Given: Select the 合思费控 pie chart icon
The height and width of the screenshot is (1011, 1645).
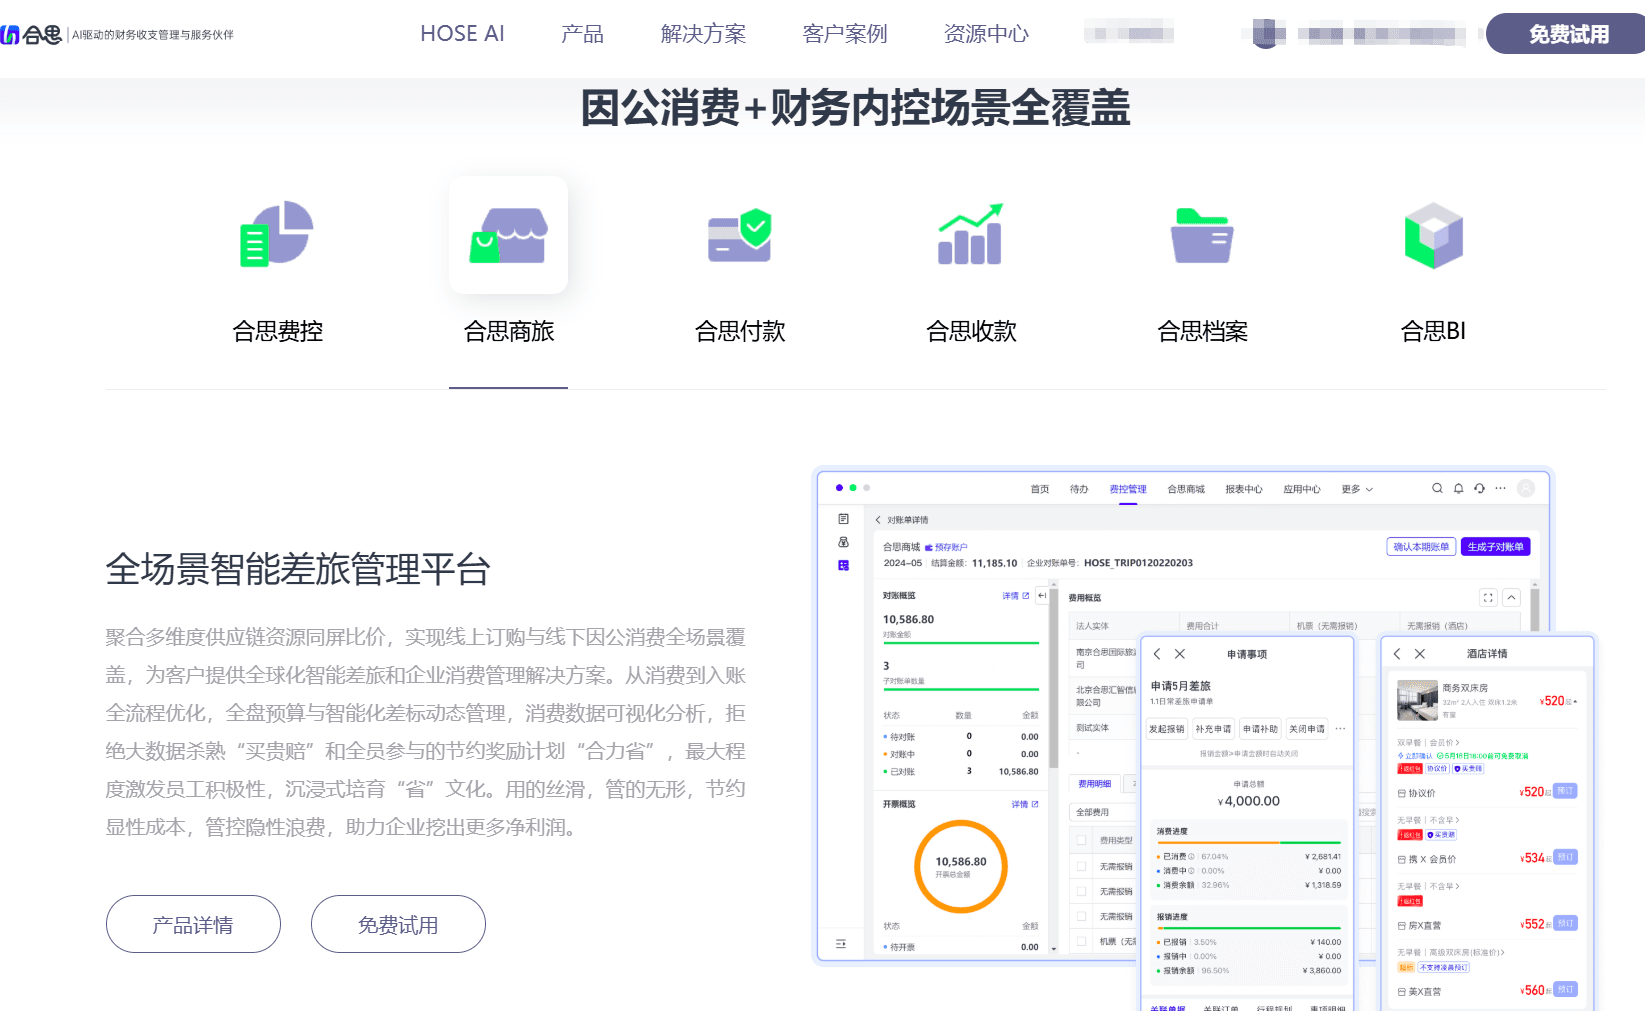Looking at the screenshot, I should [x=277, y=234].
